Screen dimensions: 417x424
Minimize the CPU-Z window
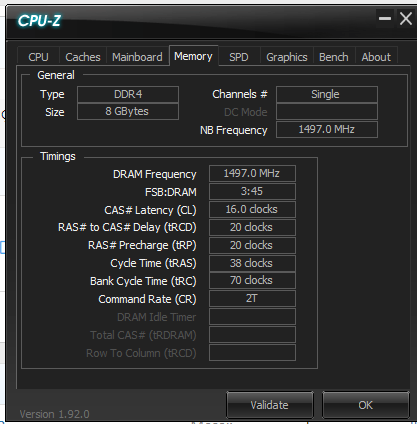click(x=385, y=18)
